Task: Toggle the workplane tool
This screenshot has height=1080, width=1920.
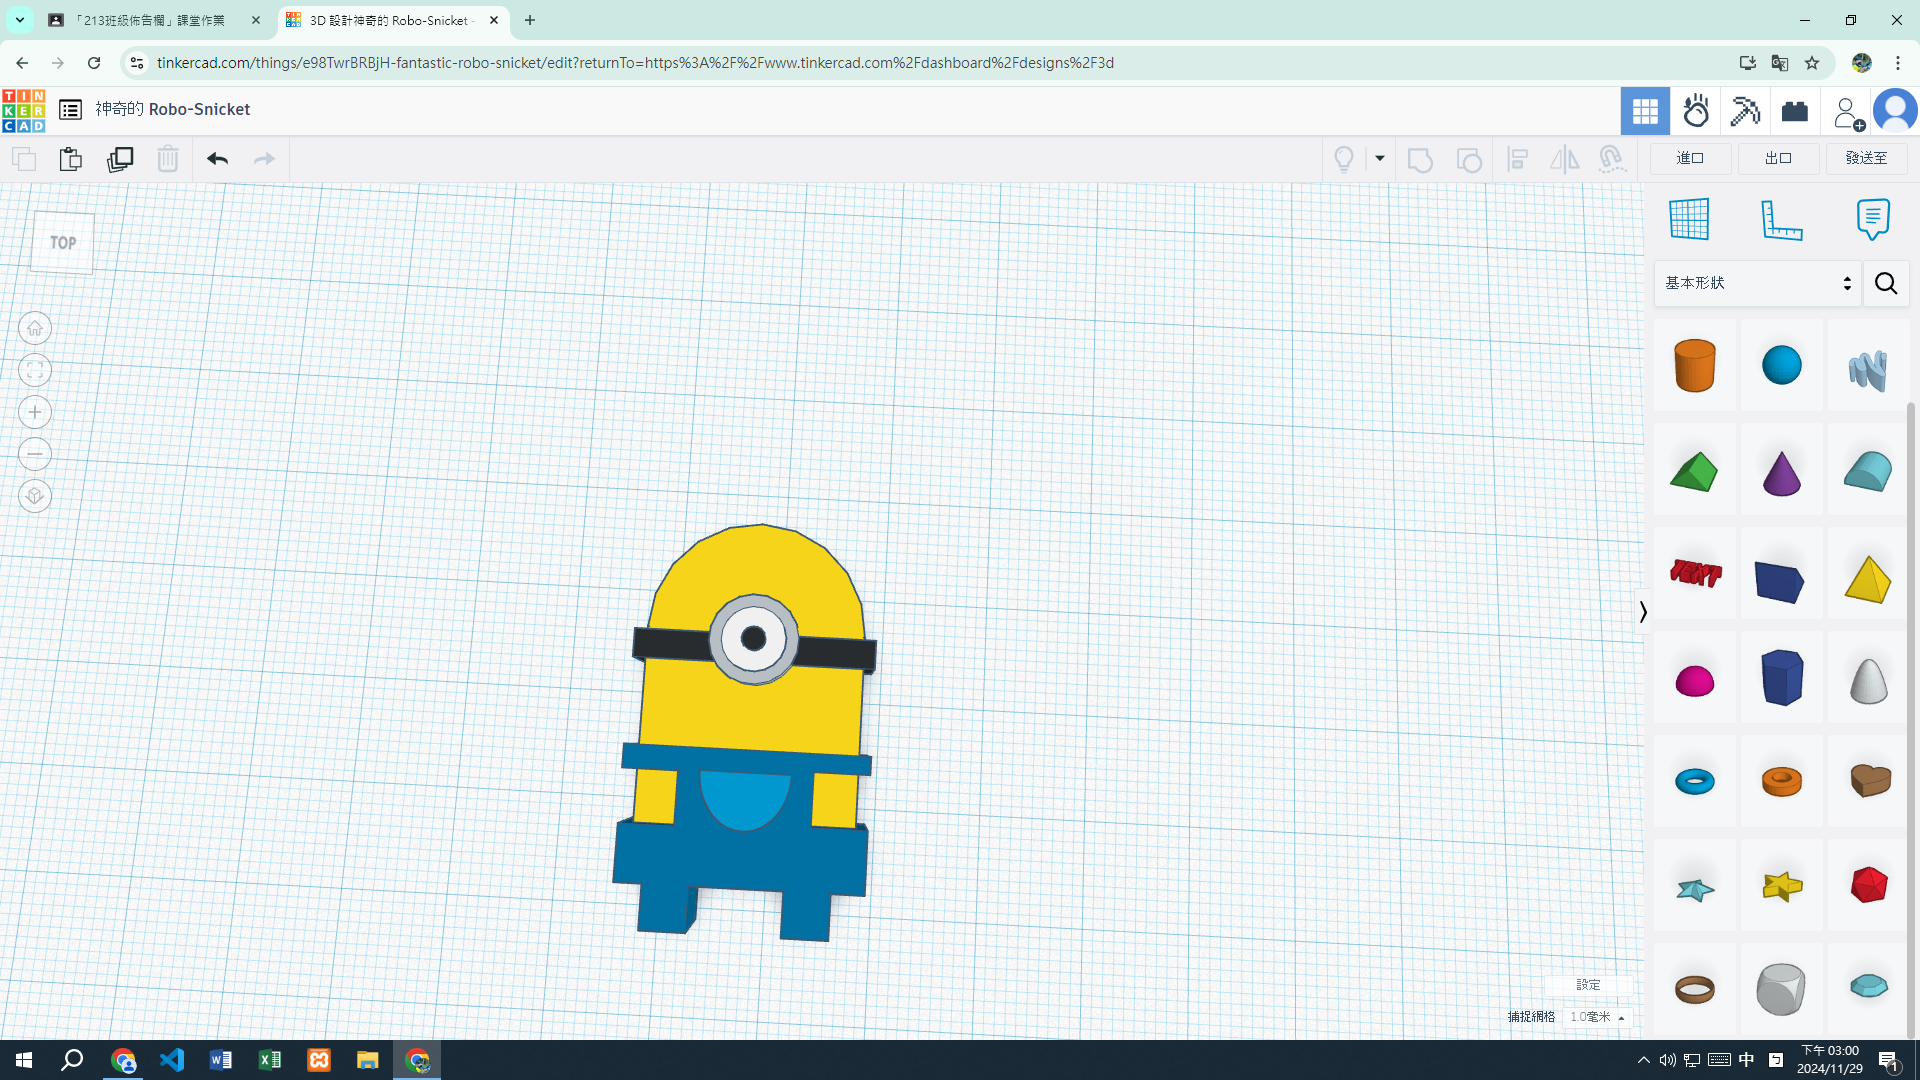Action: point(1689,219)
